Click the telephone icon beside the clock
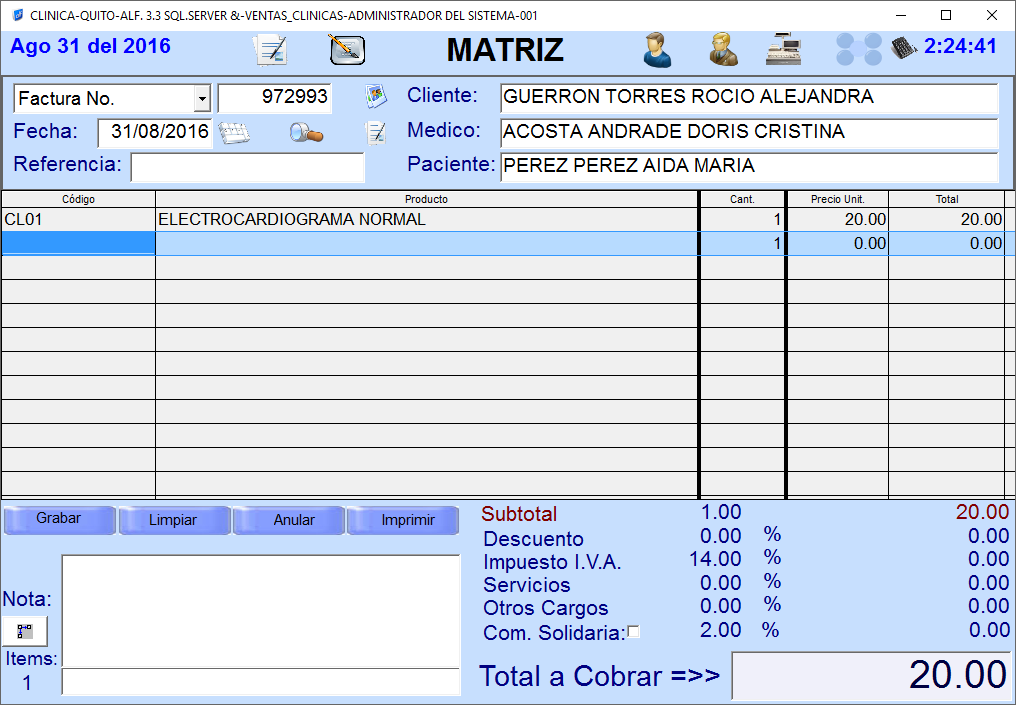Screen dimensions: 1016x705 point(905,48)
